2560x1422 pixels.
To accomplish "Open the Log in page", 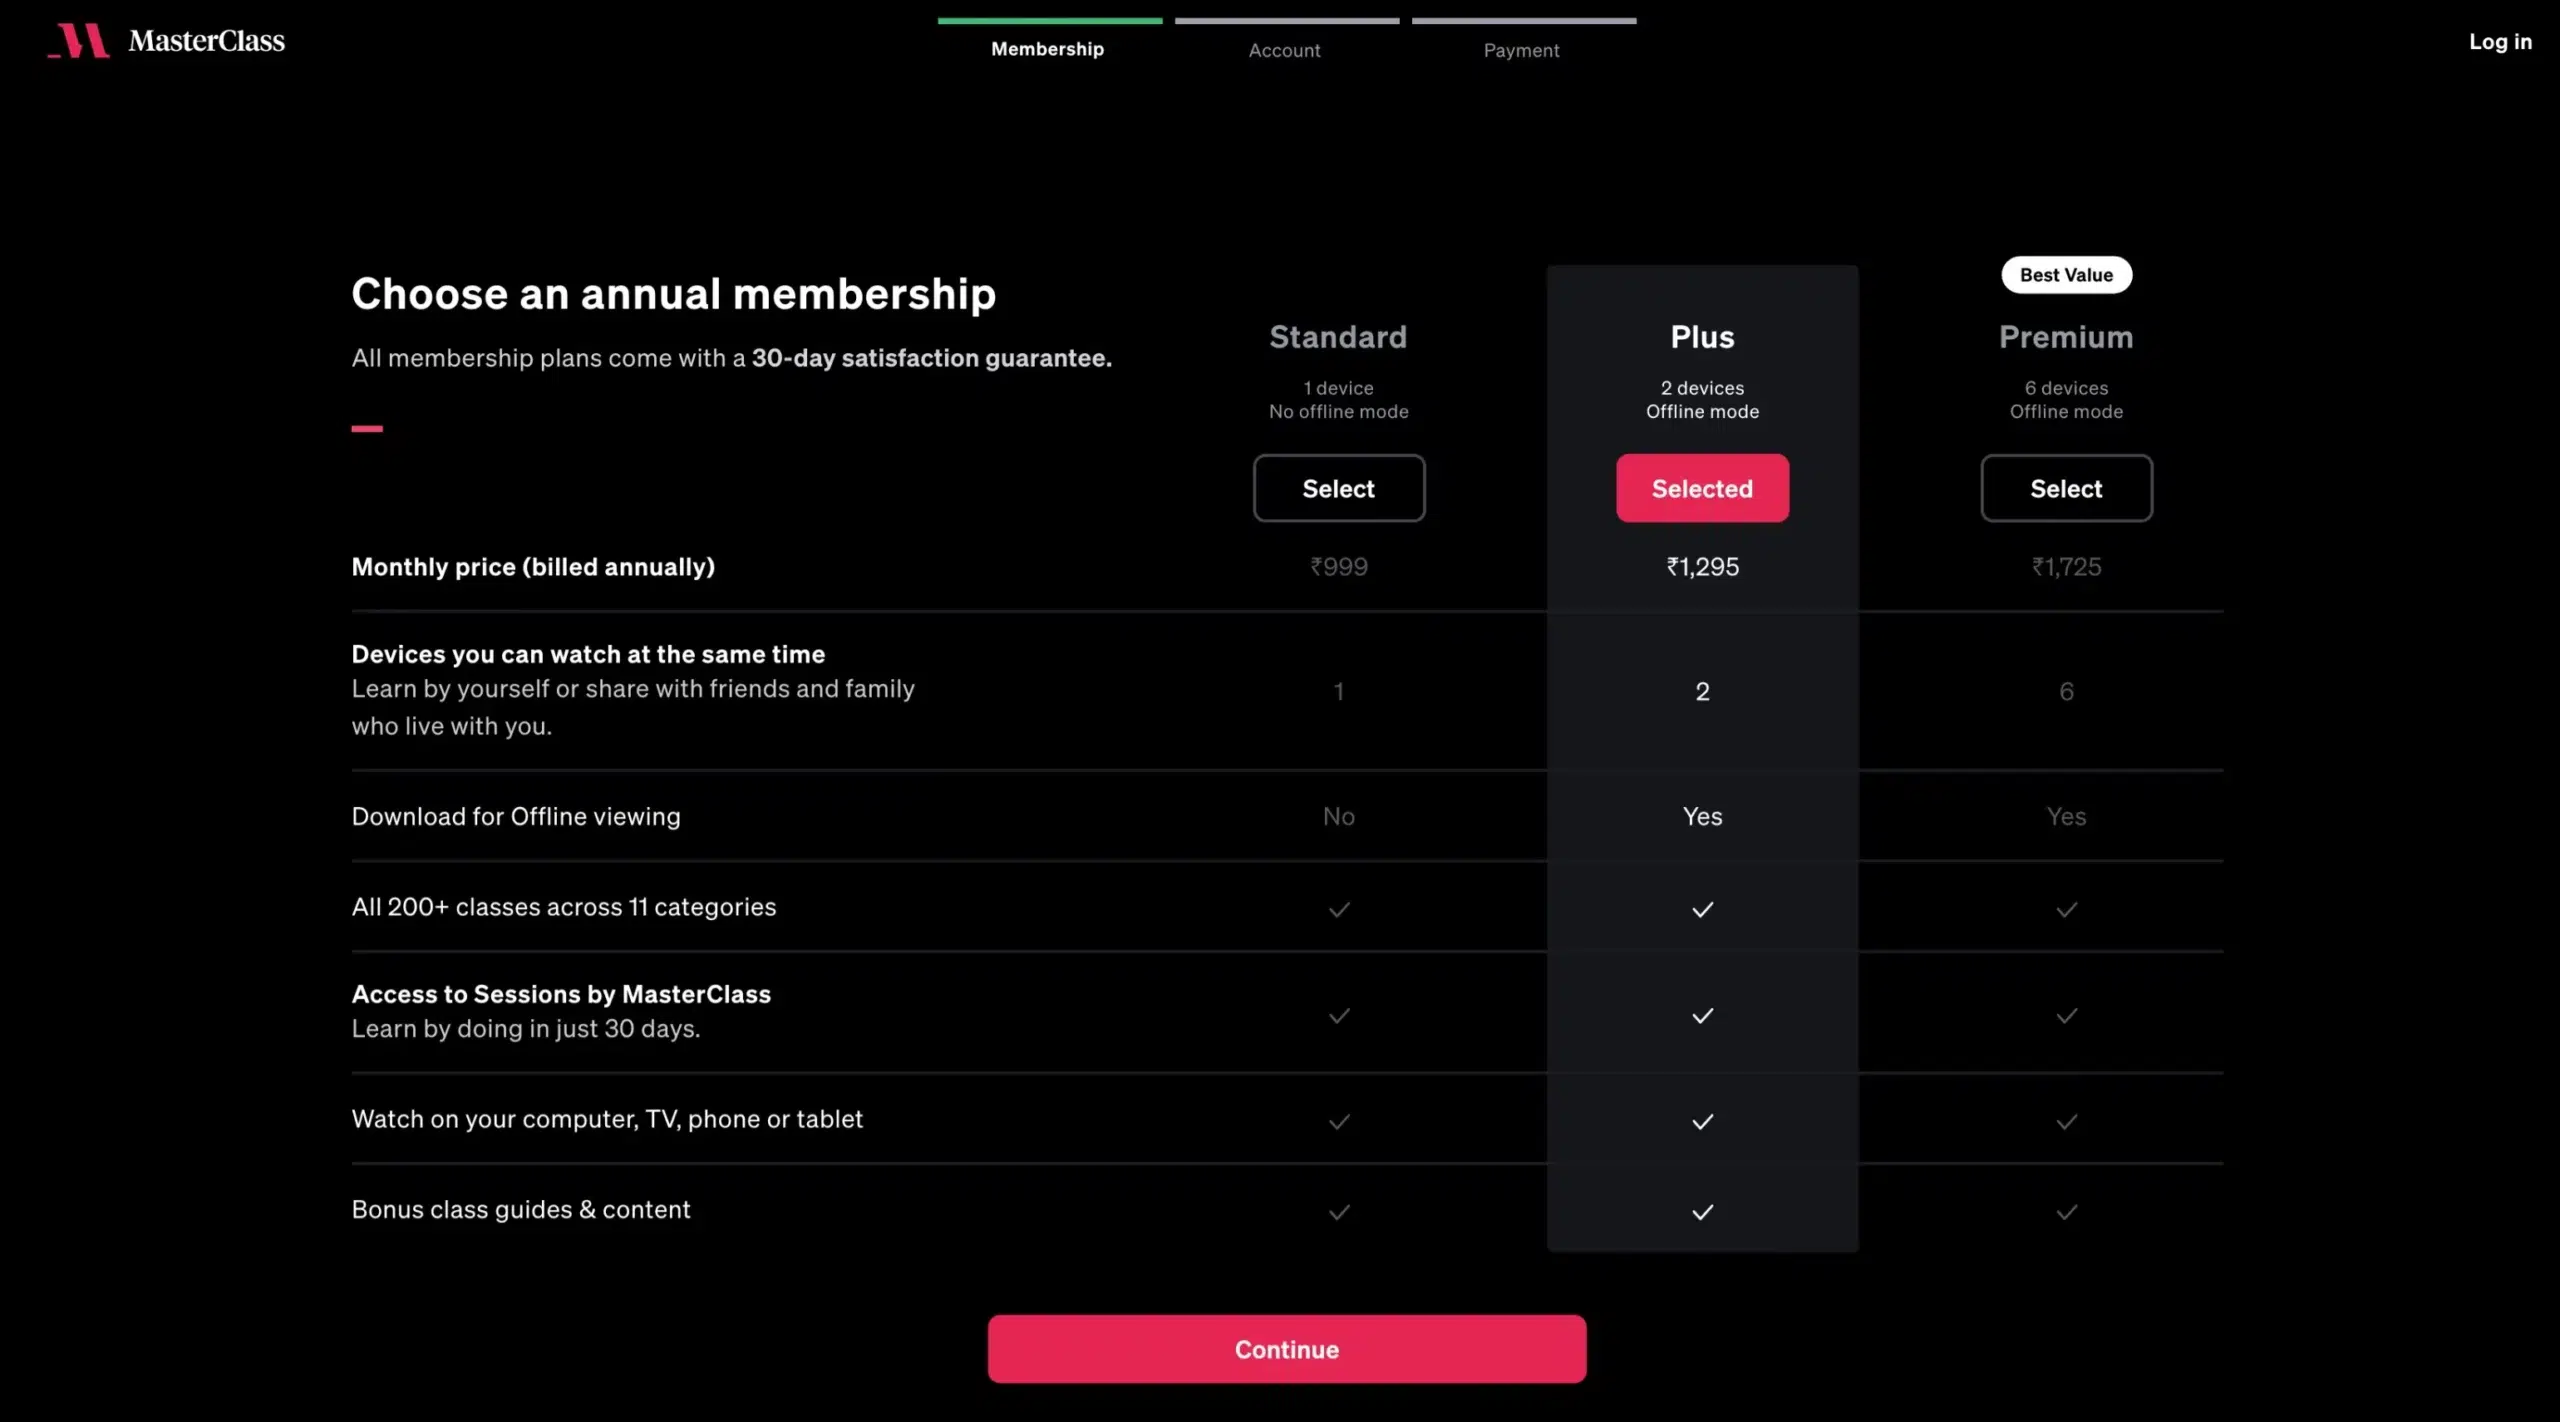I will coord(2500,41).
